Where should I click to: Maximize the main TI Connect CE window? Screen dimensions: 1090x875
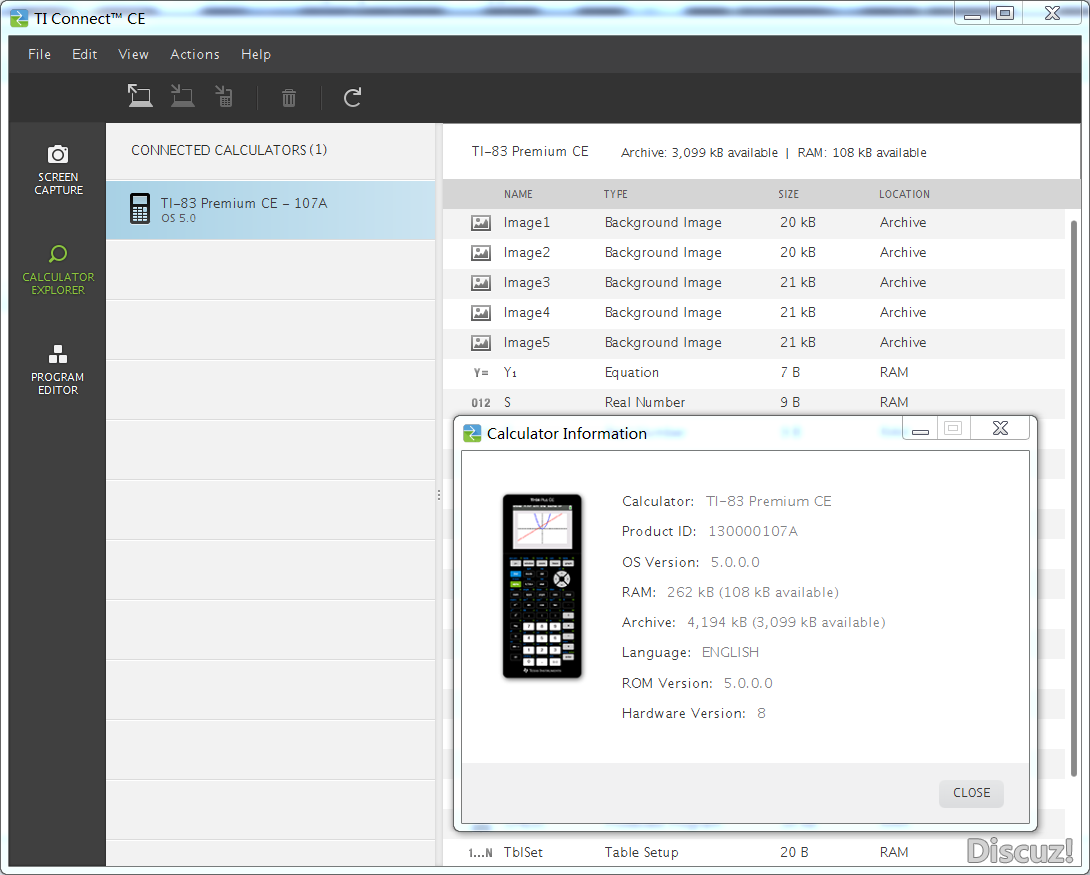pos(1004,13)
